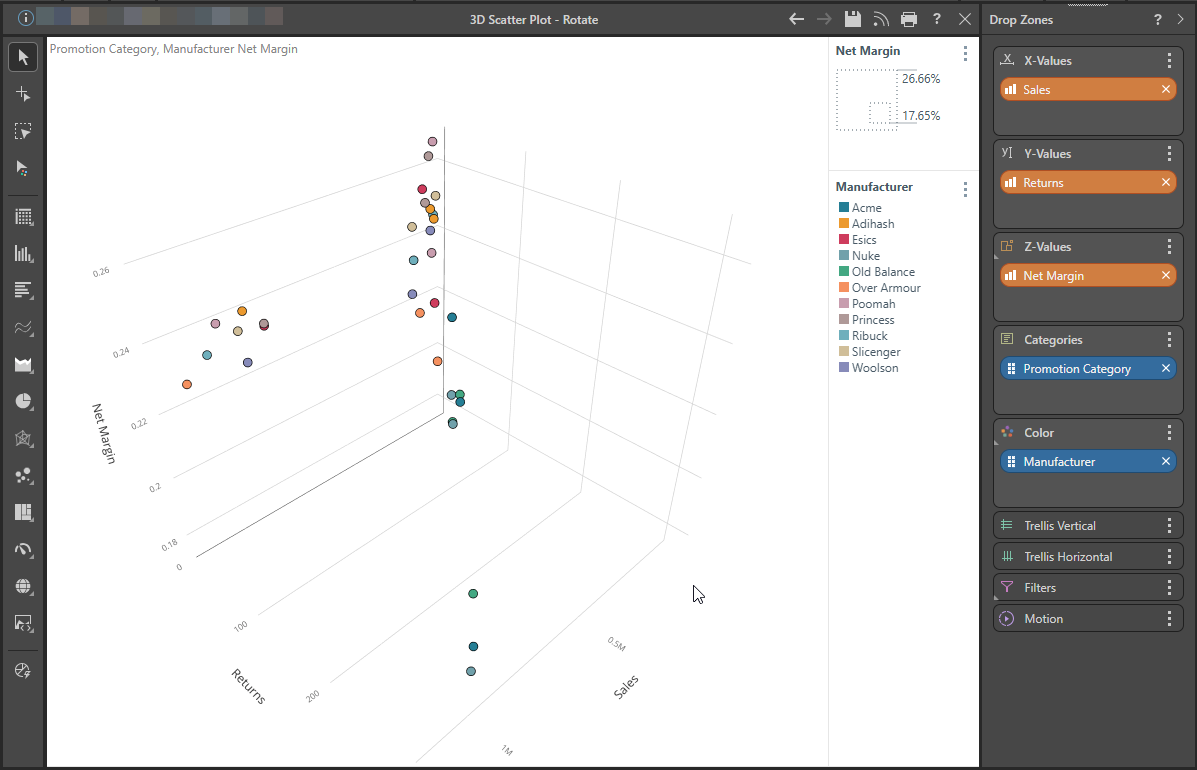Pick the horizontal bar chart visualization

[x=23, y=291]
